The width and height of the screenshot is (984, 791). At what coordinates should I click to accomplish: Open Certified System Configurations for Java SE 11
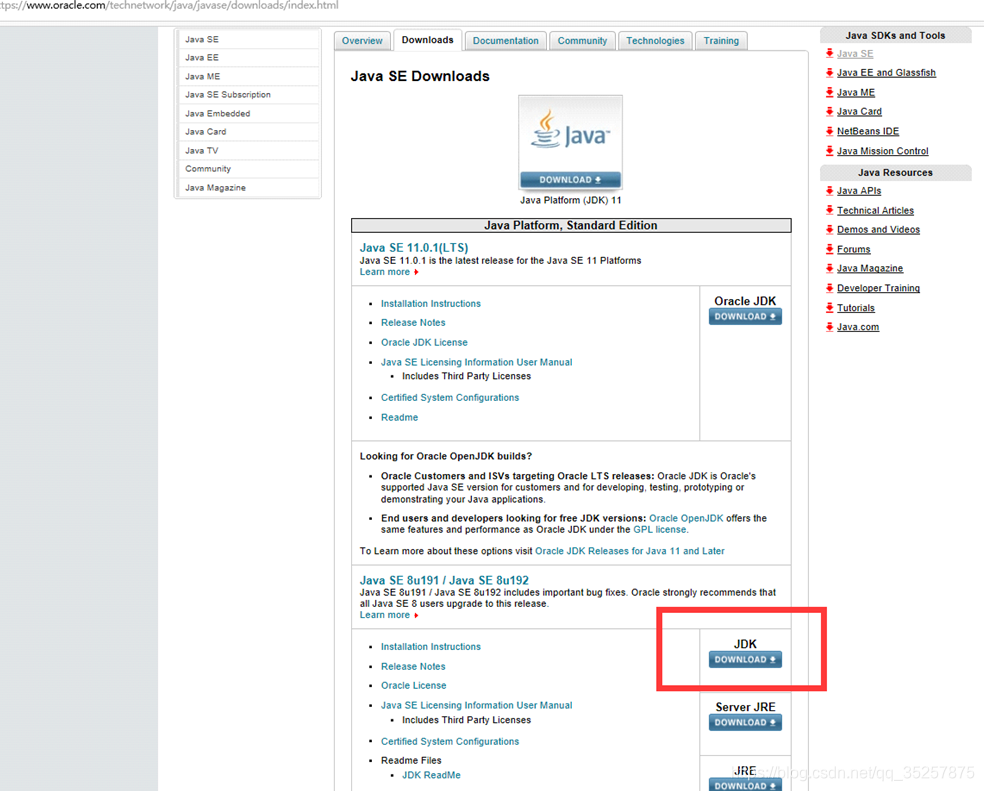coord(450,397)
